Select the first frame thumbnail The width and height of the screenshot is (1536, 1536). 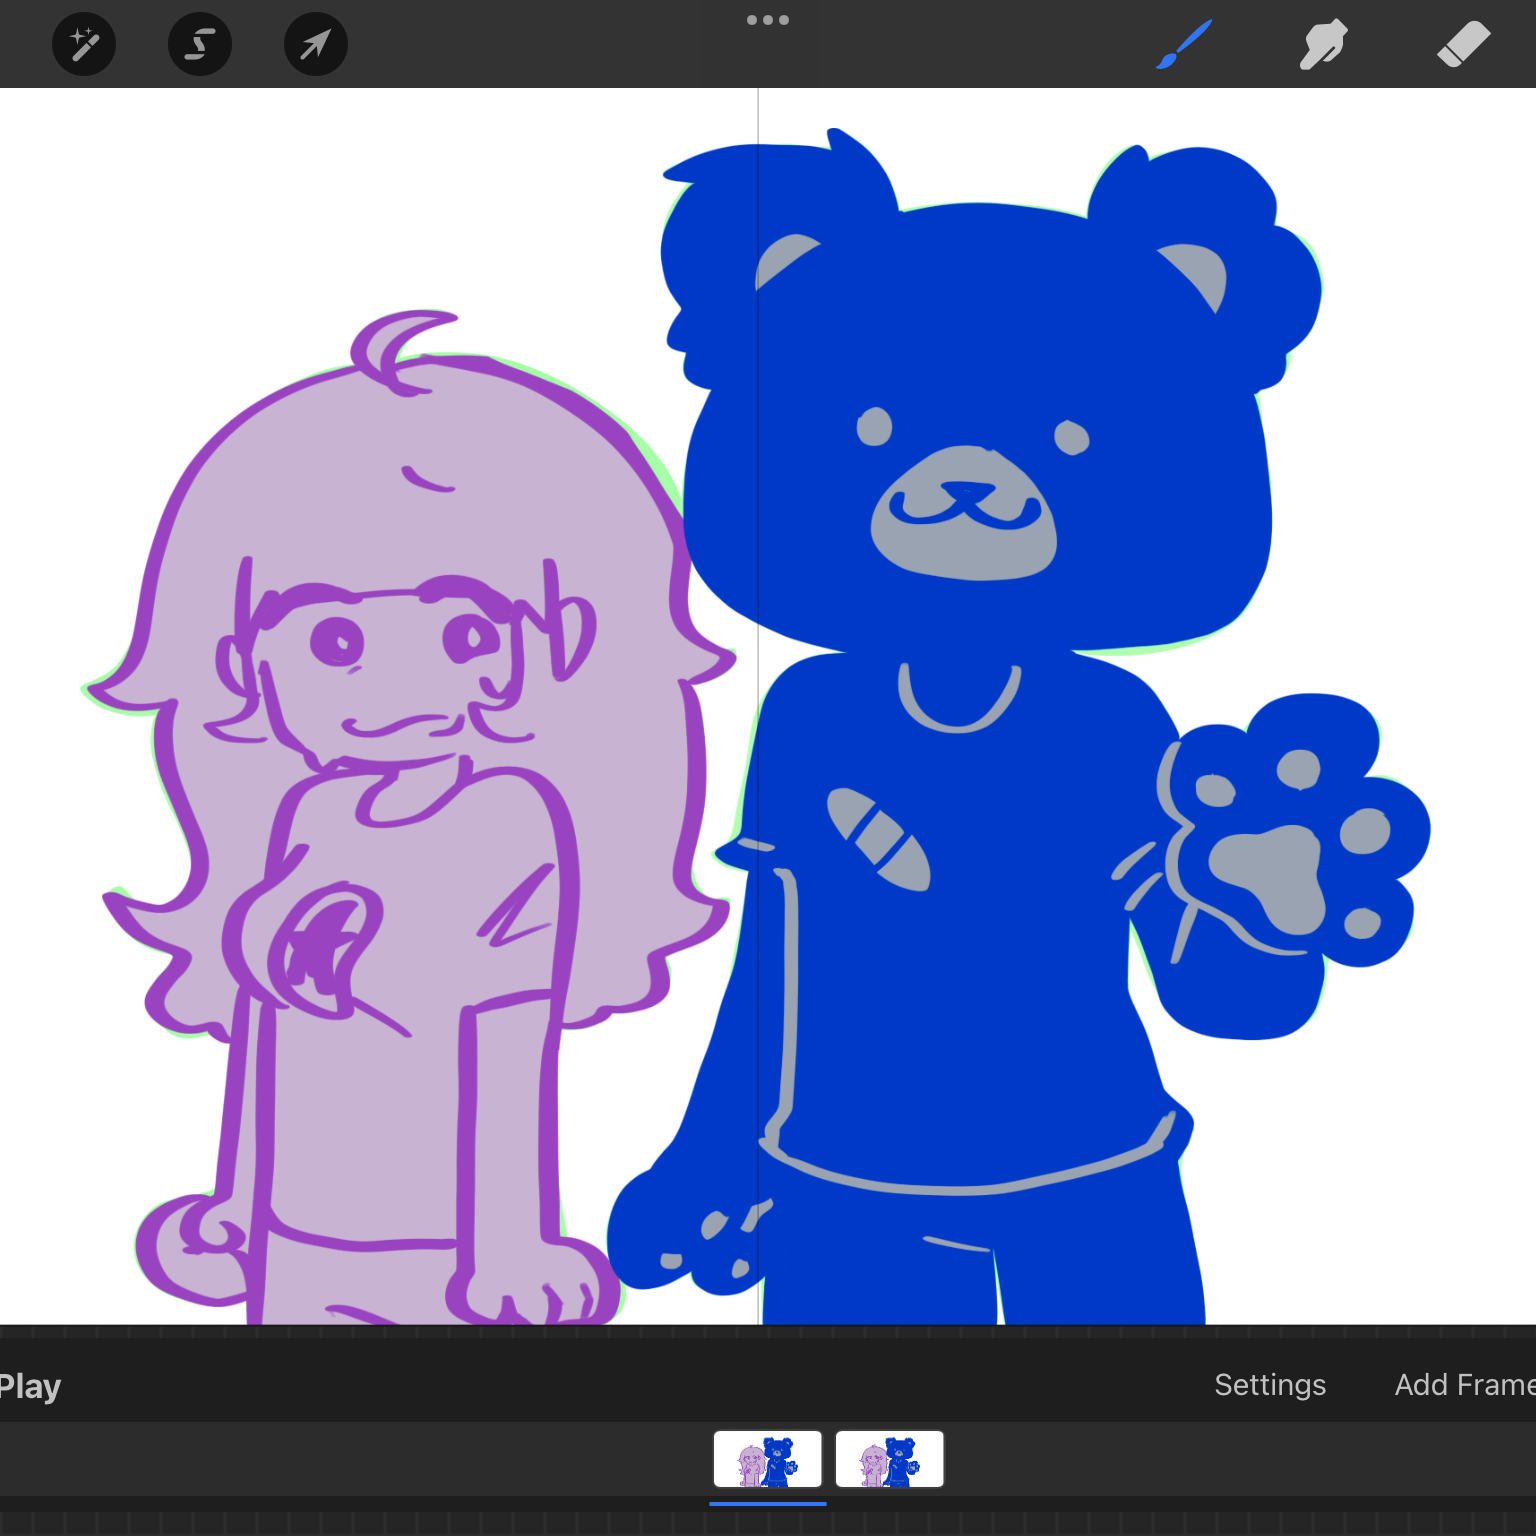click(x=767, y=1459)
